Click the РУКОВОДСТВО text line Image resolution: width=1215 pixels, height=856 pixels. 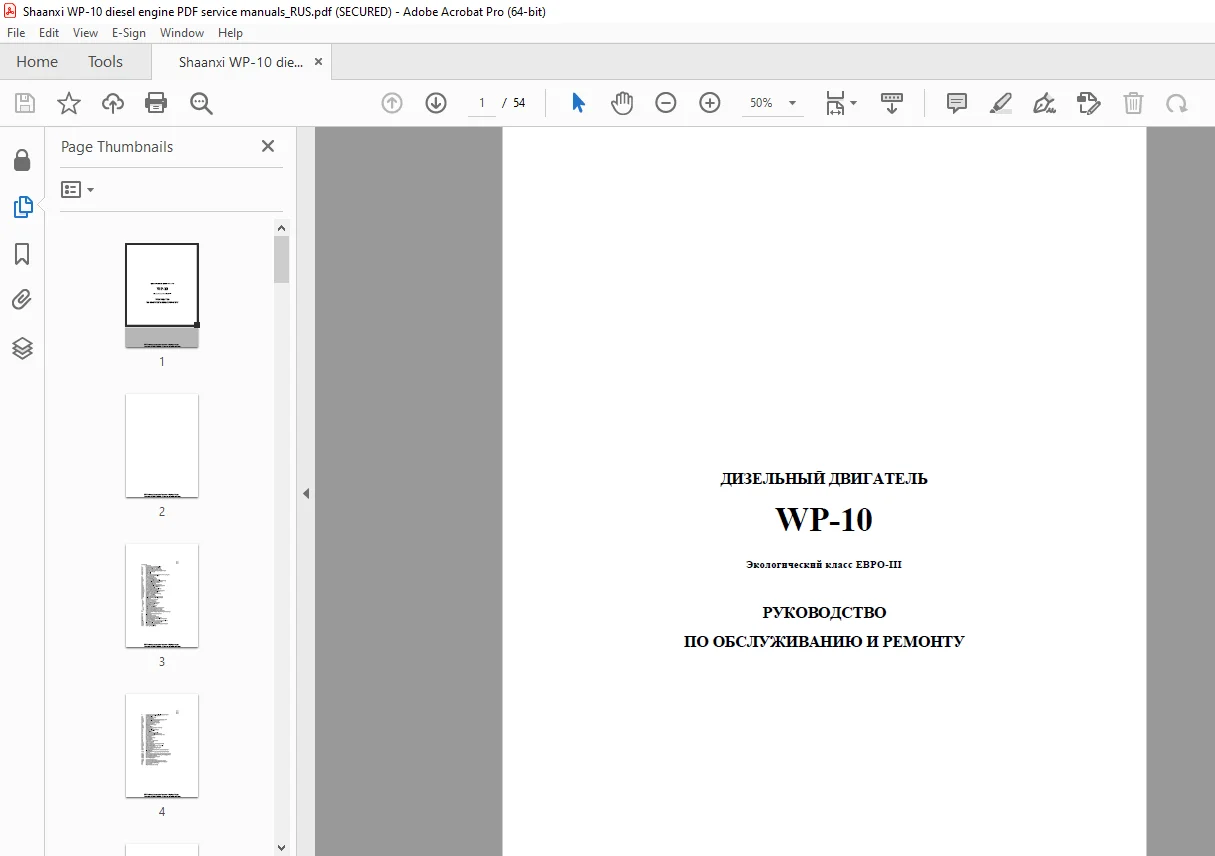[824, 613]
